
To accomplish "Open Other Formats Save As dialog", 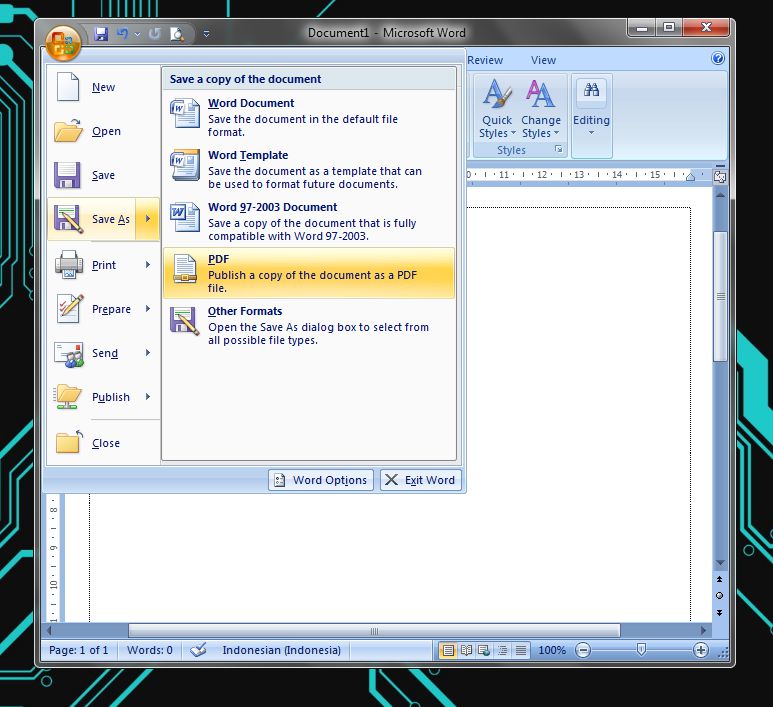I will (309, 325).
